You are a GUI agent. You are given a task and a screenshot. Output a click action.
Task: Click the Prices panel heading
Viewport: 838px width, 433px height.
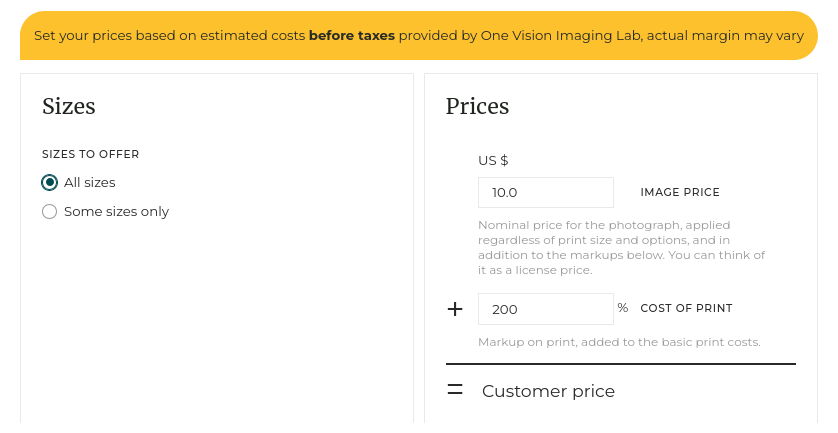[477, 106]
